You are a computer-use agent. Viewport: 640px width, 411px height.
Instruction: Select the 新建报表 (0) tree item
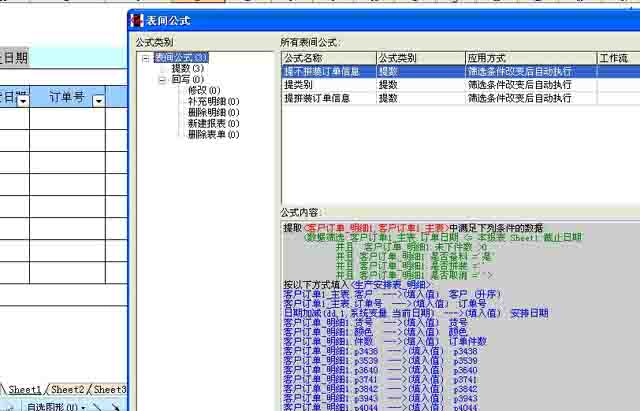[x=213, y=124]
